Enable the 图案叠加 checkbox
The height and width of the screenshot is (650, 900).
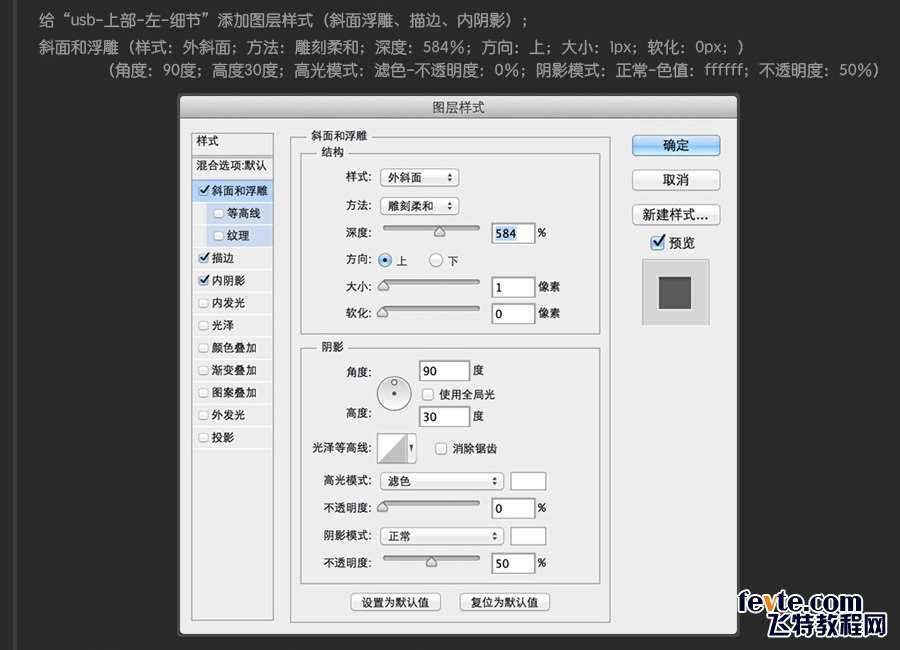pos(203,392)
